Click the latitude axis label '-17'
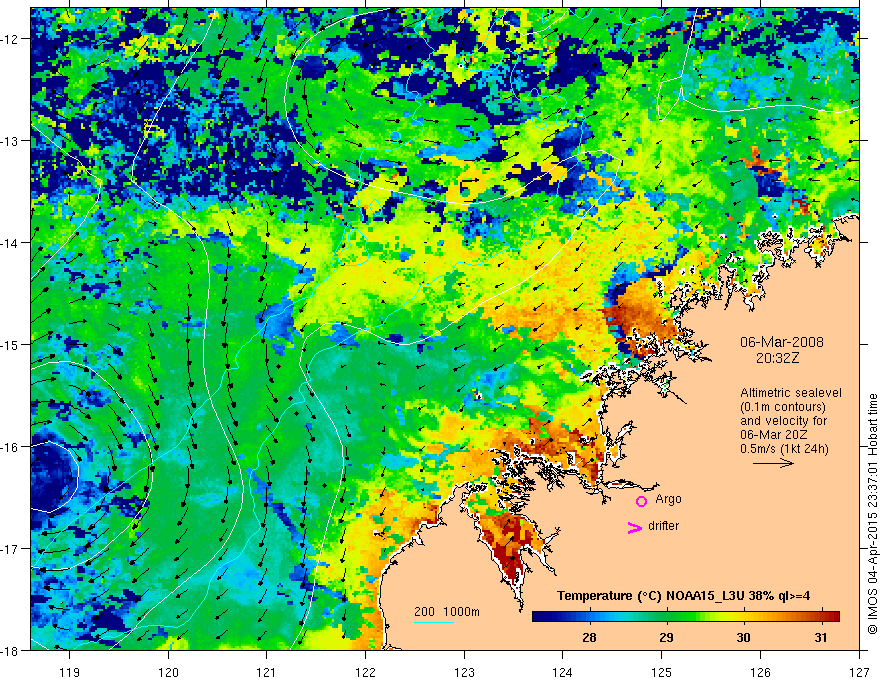 (x=11, y=549)
